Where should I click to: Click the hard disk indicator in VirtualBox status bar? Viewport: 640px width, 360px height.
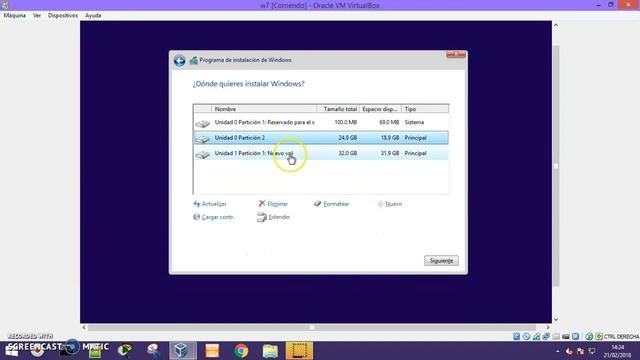(x=516, y=336)
